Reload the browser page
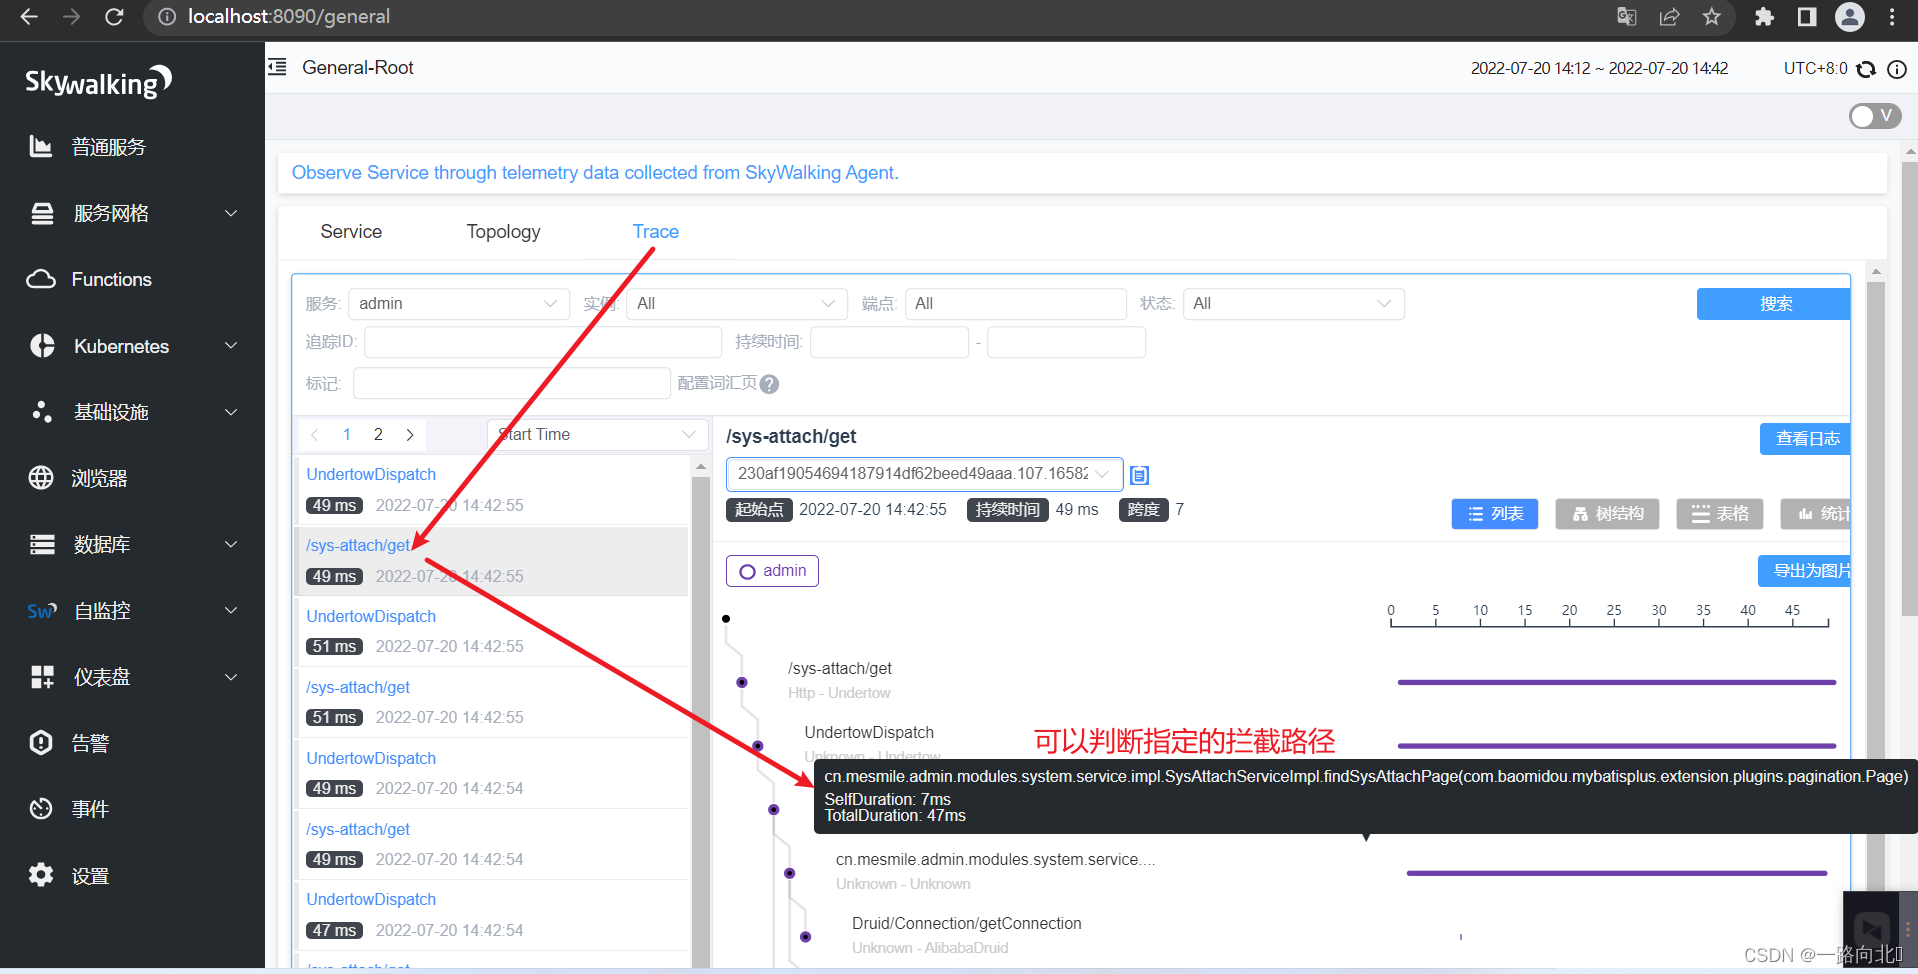The width and height of the screenshot is (1918, 974). click(114, 17)
